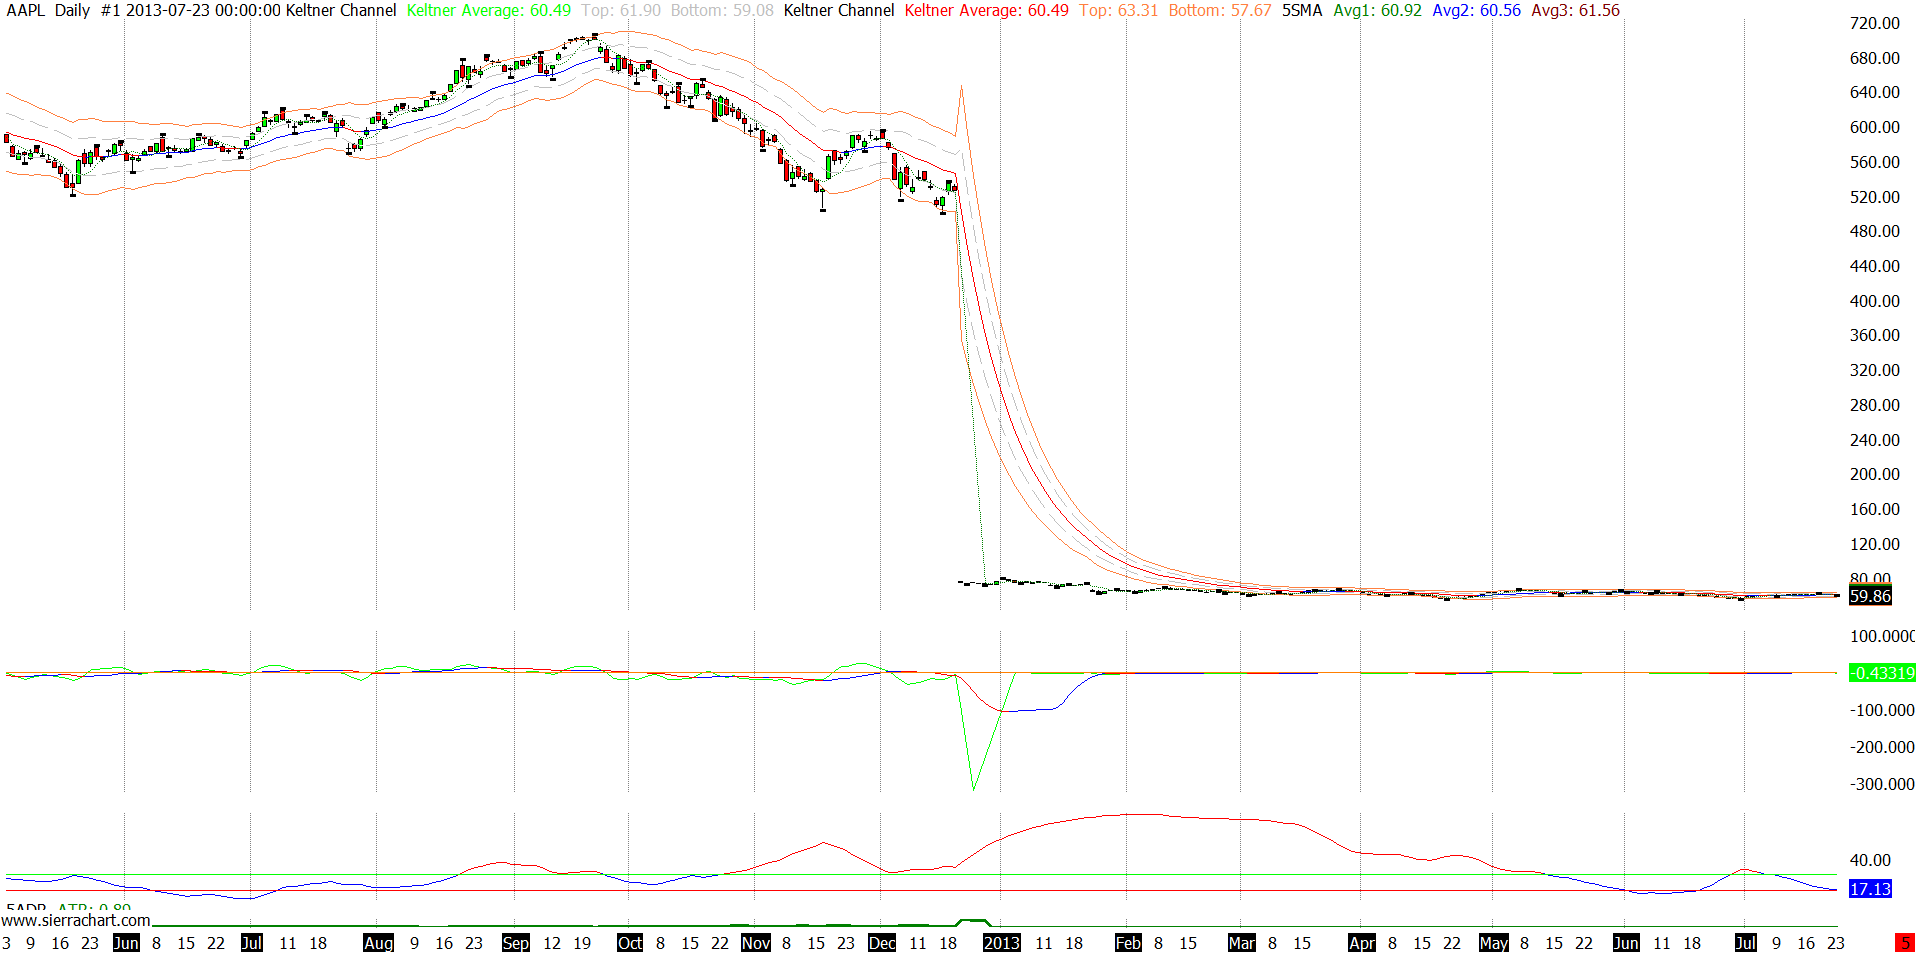Viewport: 1916px width, 953px height.
Task: Click the 360.00 price axis label
Action: coord(1875,335)
